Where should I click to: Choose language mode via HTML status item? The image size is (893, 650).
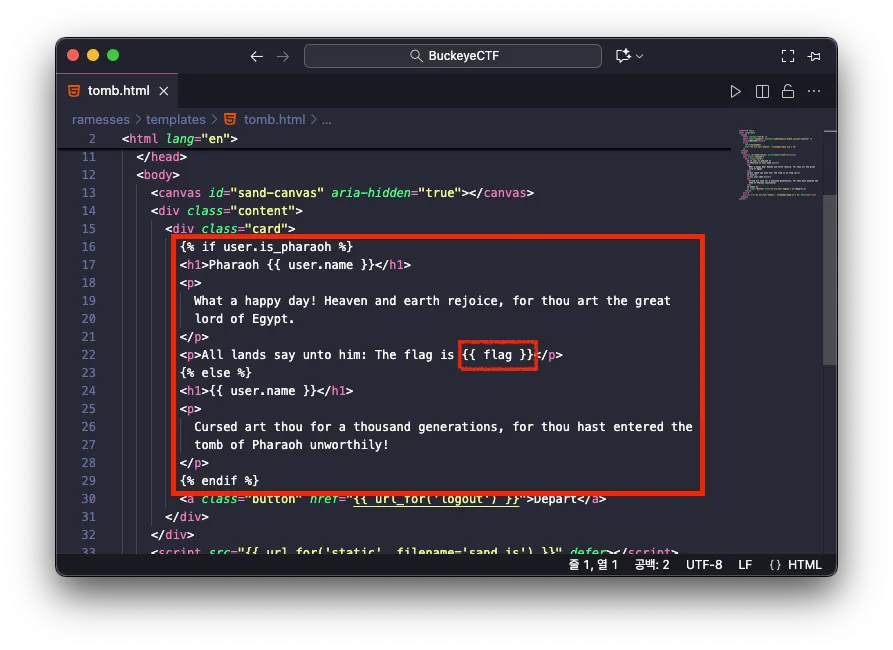tap(805, 565)
